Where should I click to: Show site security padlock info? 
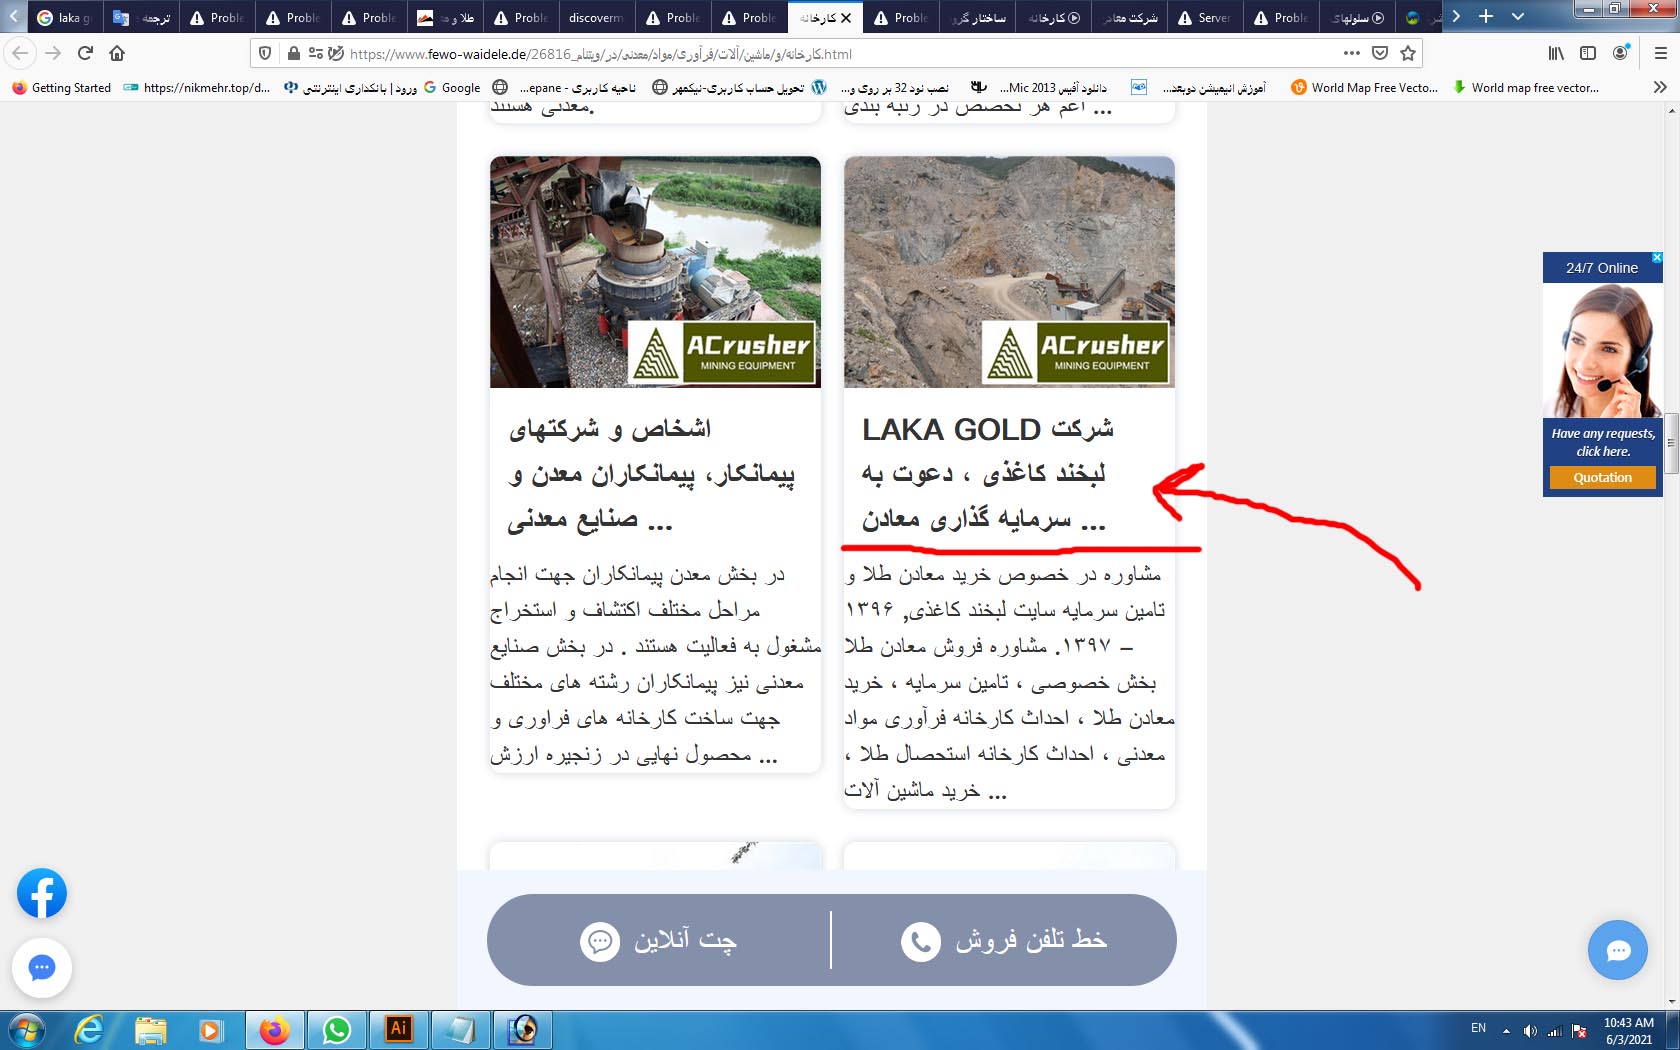point(293,53)
